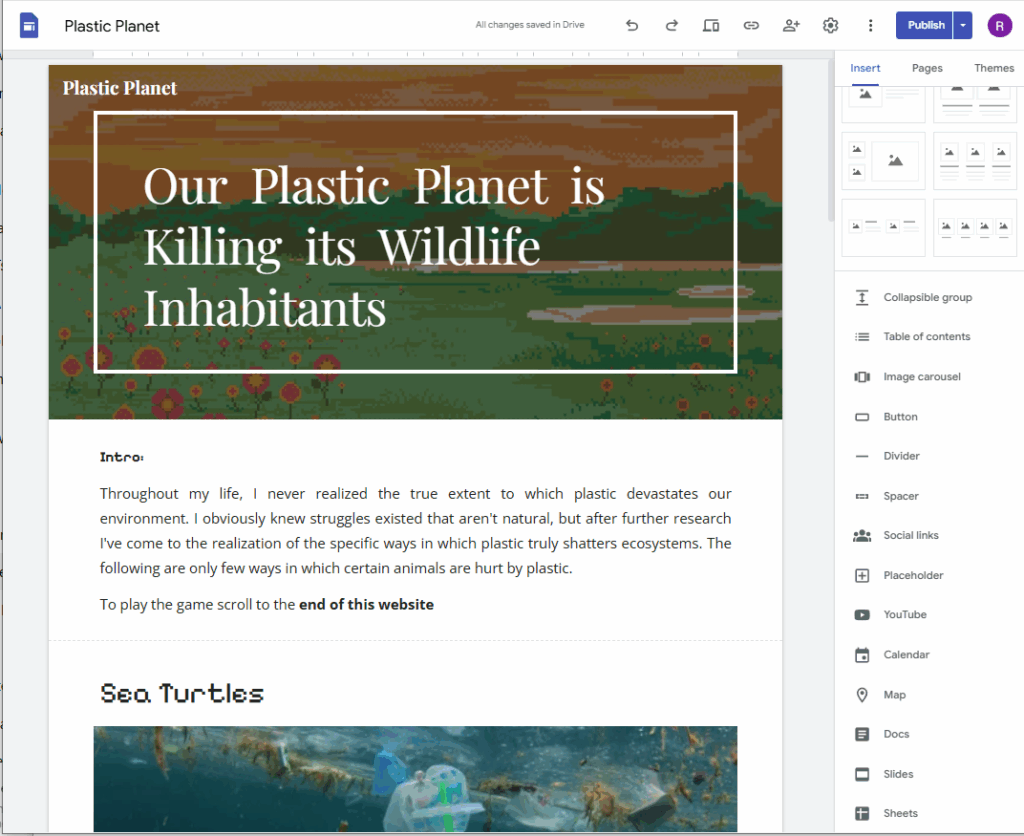Open the device preview icon
Image resolution: width=1024 pixels, height=836 pixels.
pyautogui.click(x=711, y=26)
